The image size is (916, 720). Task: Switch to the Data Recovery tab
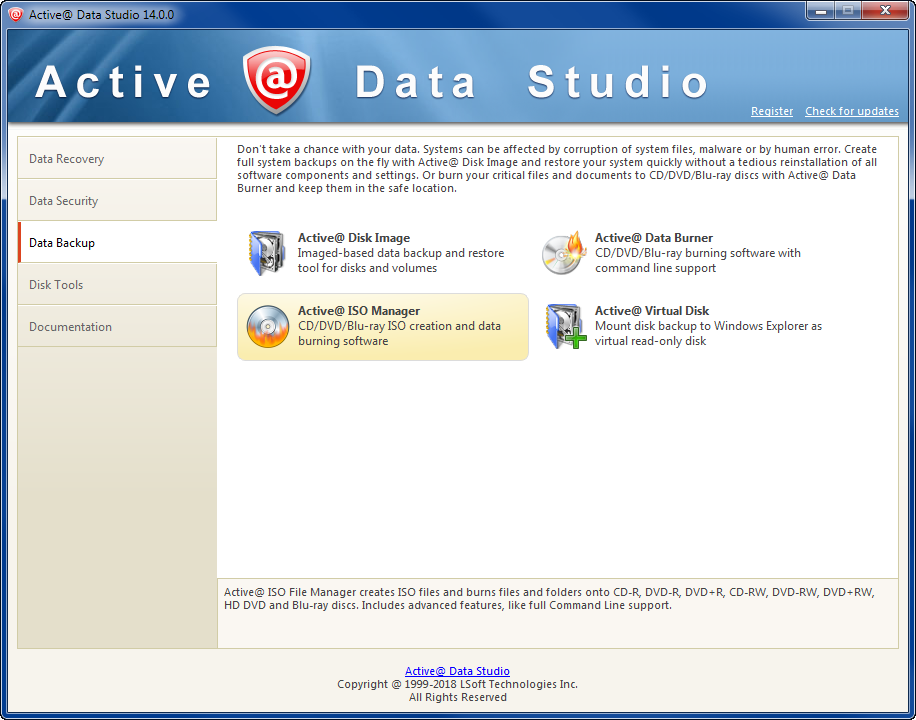(117, 158)
